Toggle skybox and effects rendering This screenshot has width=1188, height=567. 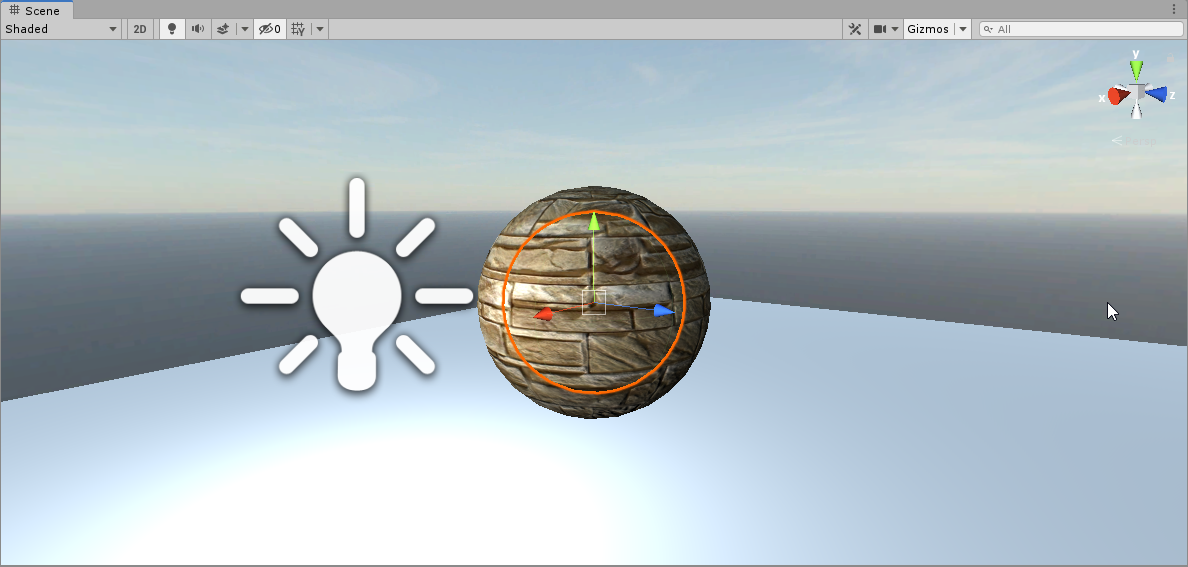click(224, 29)
